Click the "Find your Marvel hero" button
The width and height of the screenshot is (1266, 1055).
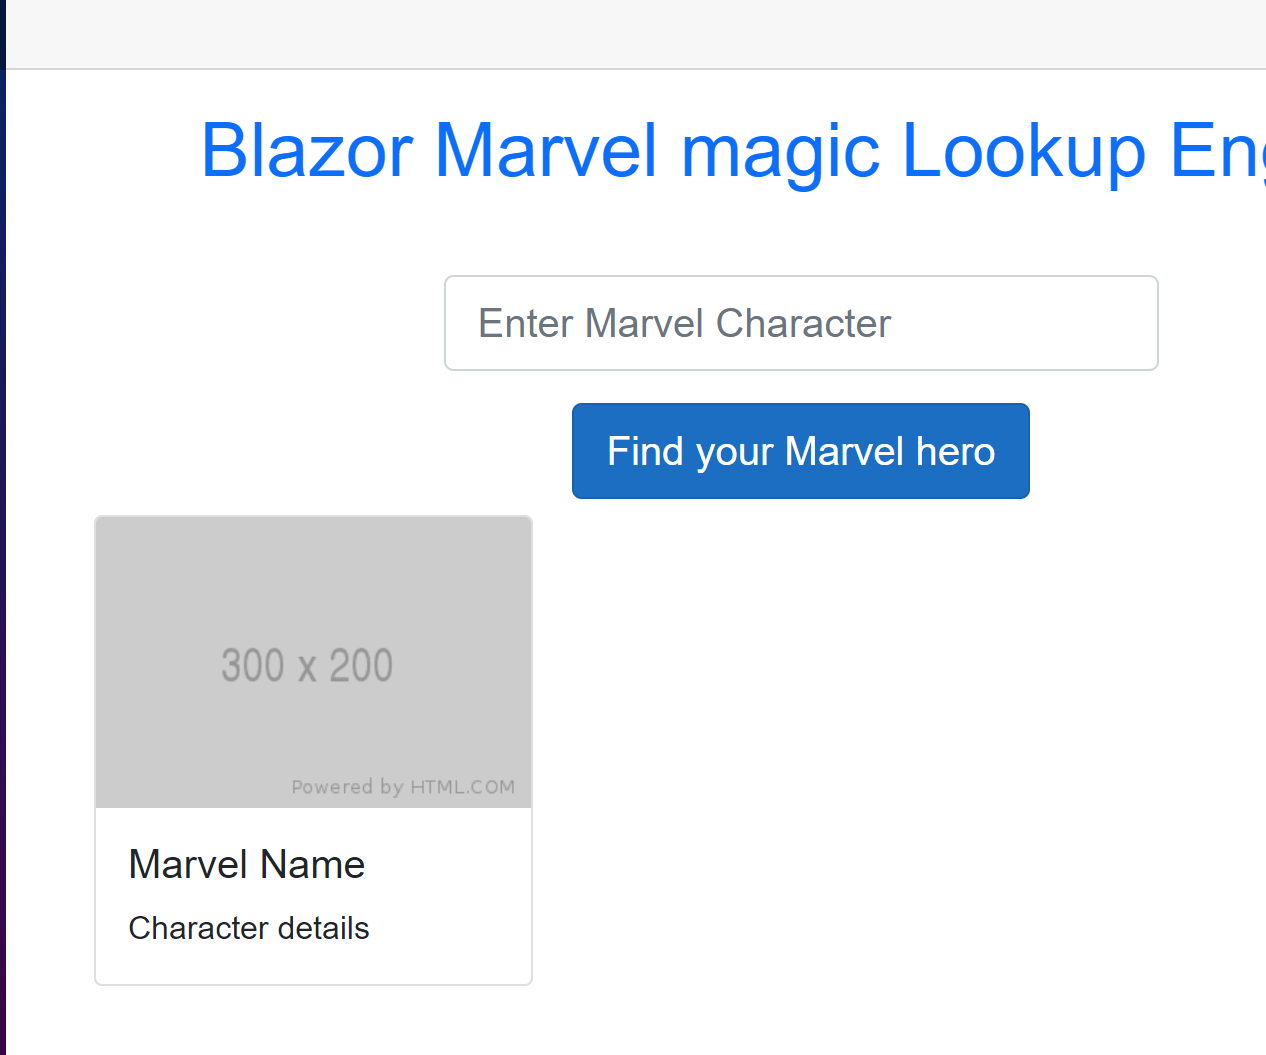[800, 451]
